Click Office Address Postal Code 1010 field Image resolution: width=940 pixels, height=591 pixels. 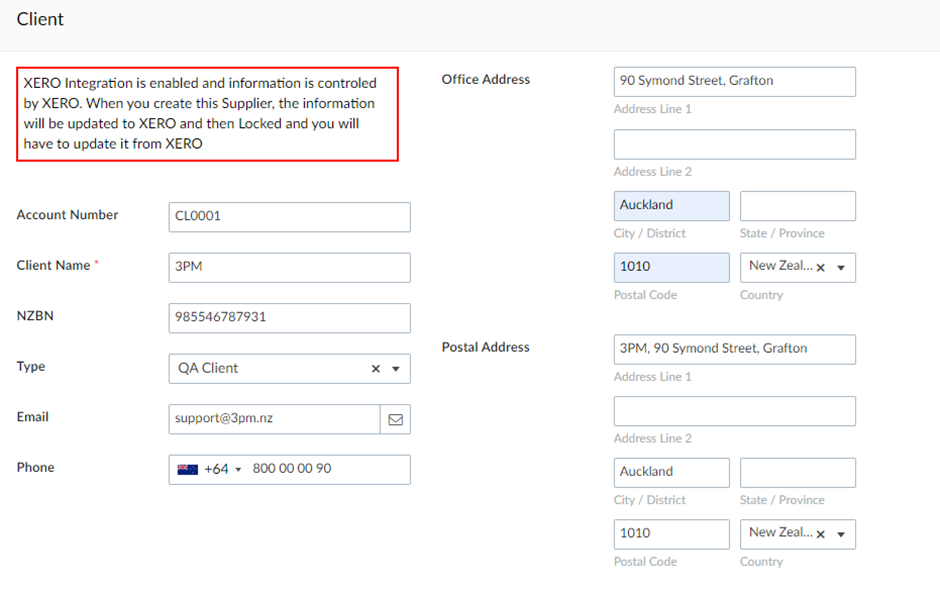click(x=671, y=267)
